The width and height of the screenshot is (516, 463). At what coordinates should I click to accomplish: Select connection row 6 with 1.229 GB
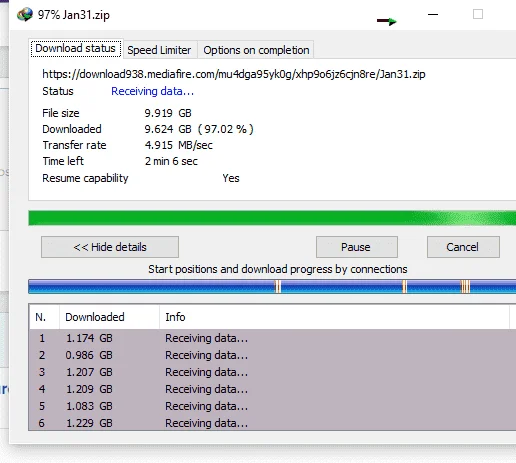click(273, 423)
